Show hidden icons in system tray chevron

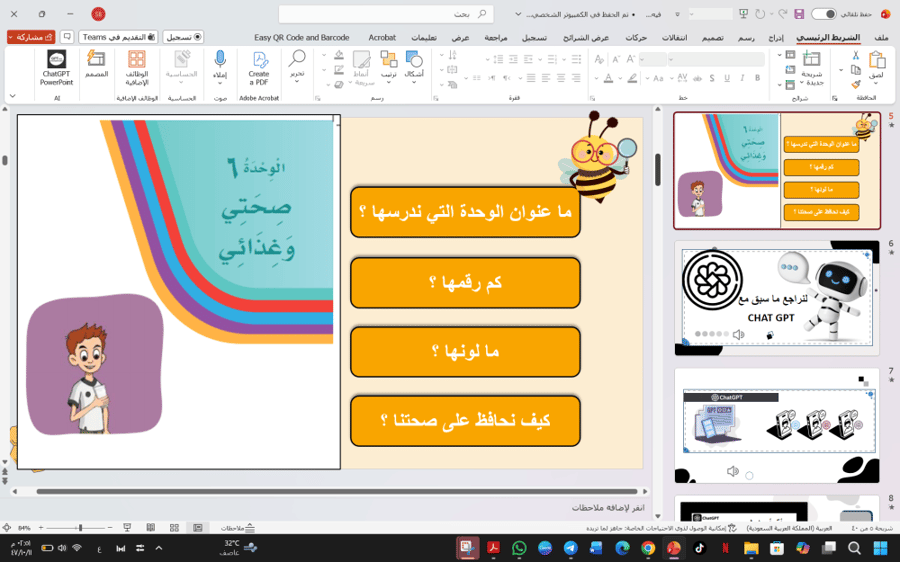(159, 548)
